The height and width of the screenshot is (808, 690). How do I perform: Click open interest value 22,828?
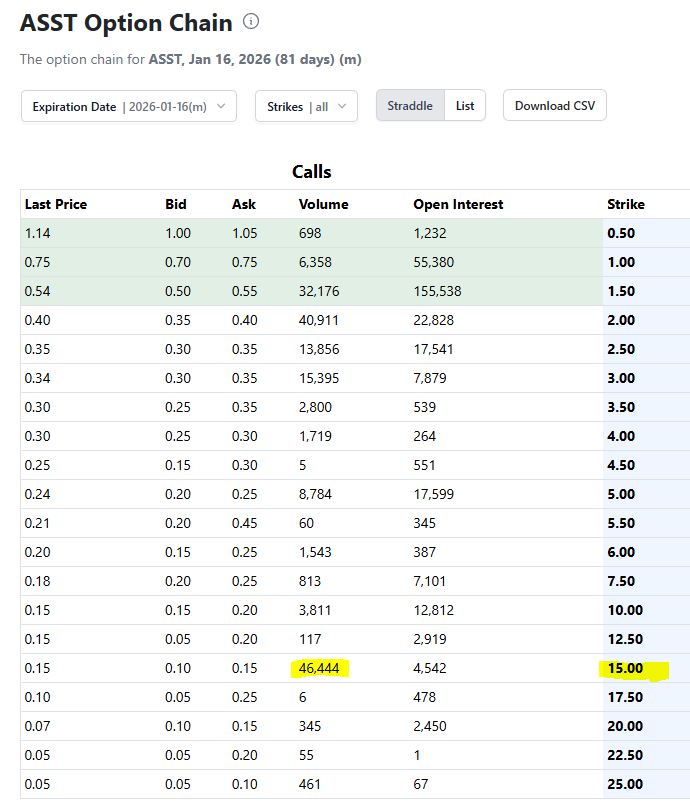pos(433,320)
